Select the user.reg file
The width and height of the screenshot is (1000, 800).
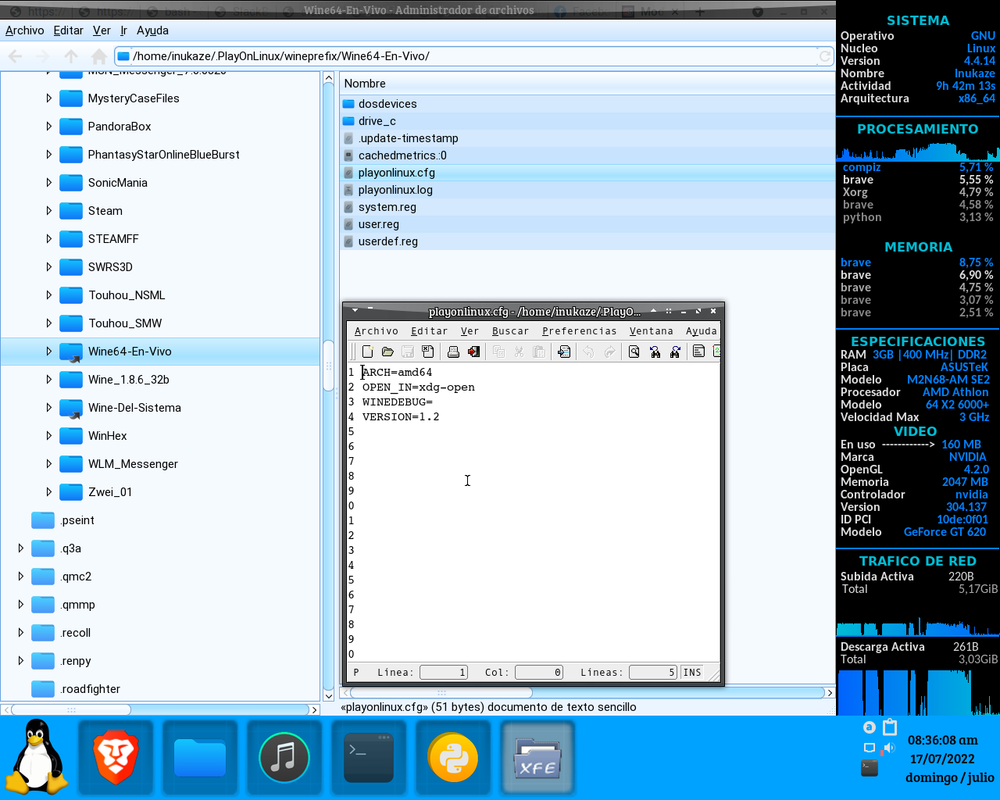pos(378,224)
